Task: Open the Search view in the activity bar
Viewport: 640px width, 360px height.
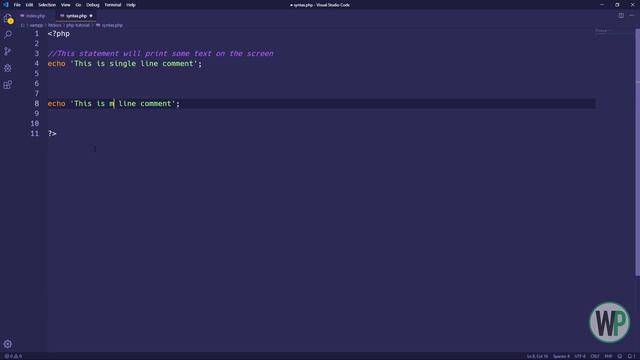Action: pos(8,34)
